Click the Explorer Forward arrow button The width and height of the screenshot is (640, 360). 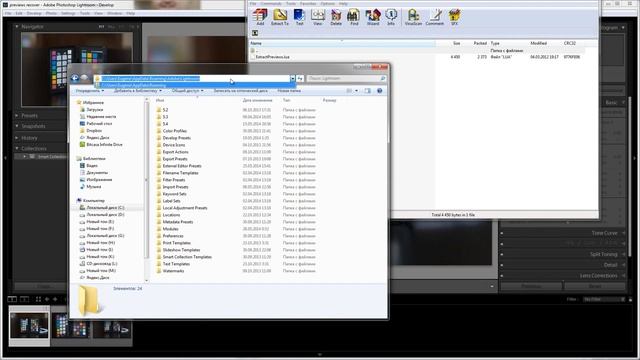(x=84, y=78)
